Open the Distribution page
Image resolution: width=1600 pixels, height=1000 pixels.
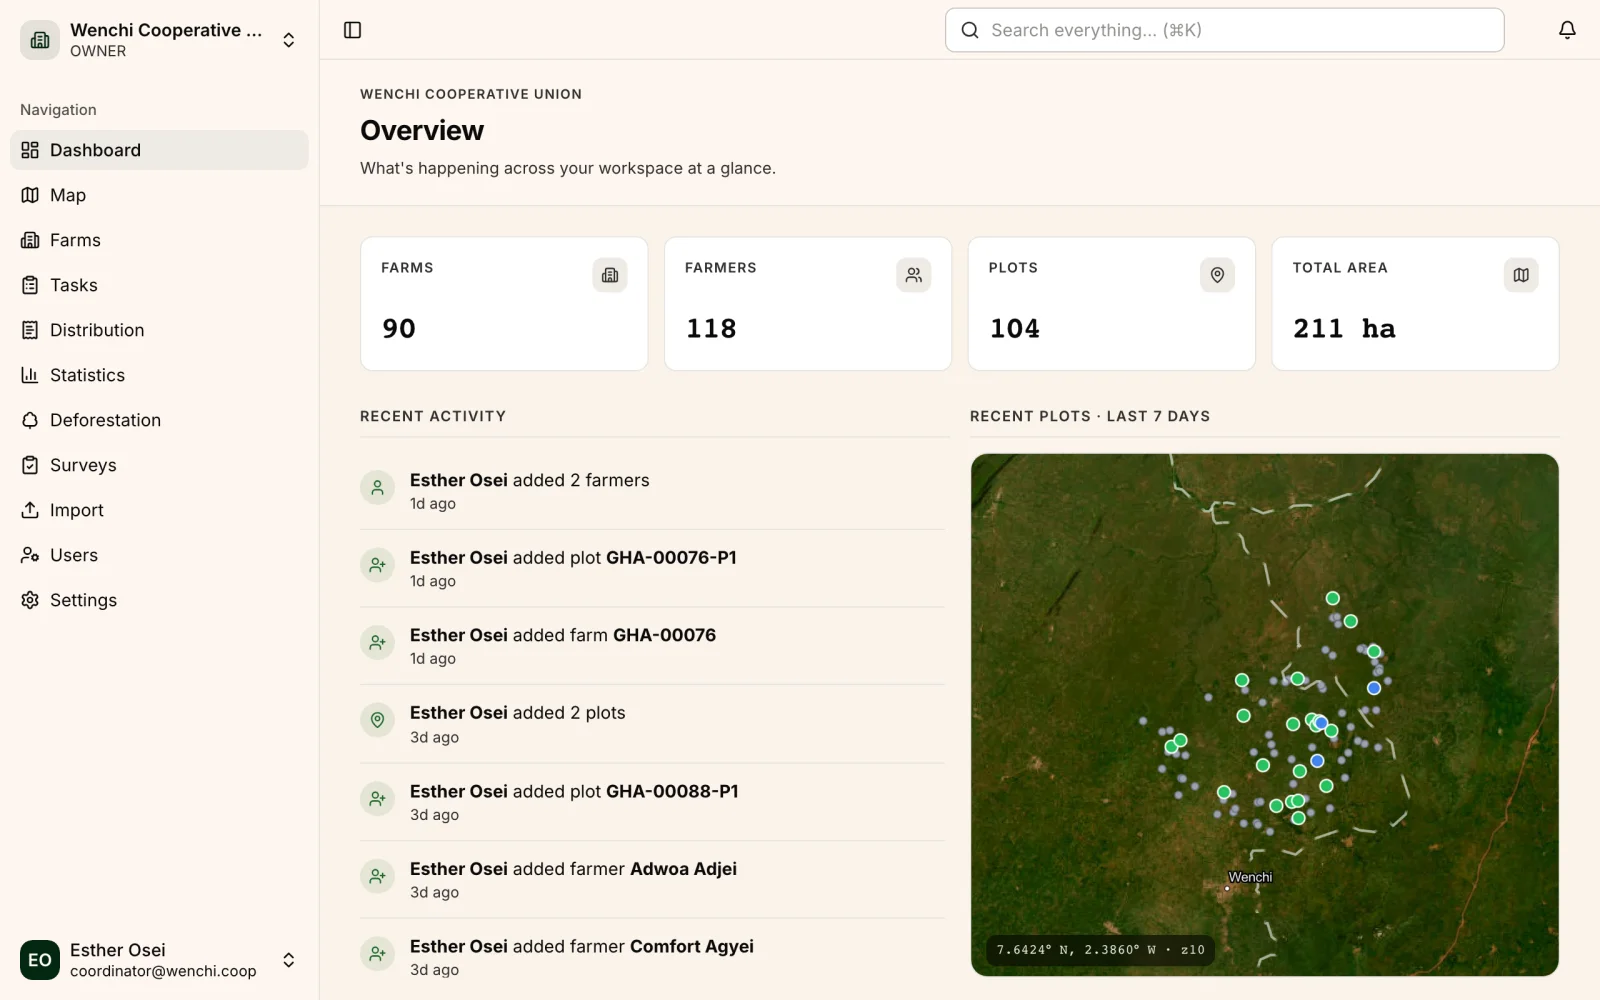[x=159, y=330]
